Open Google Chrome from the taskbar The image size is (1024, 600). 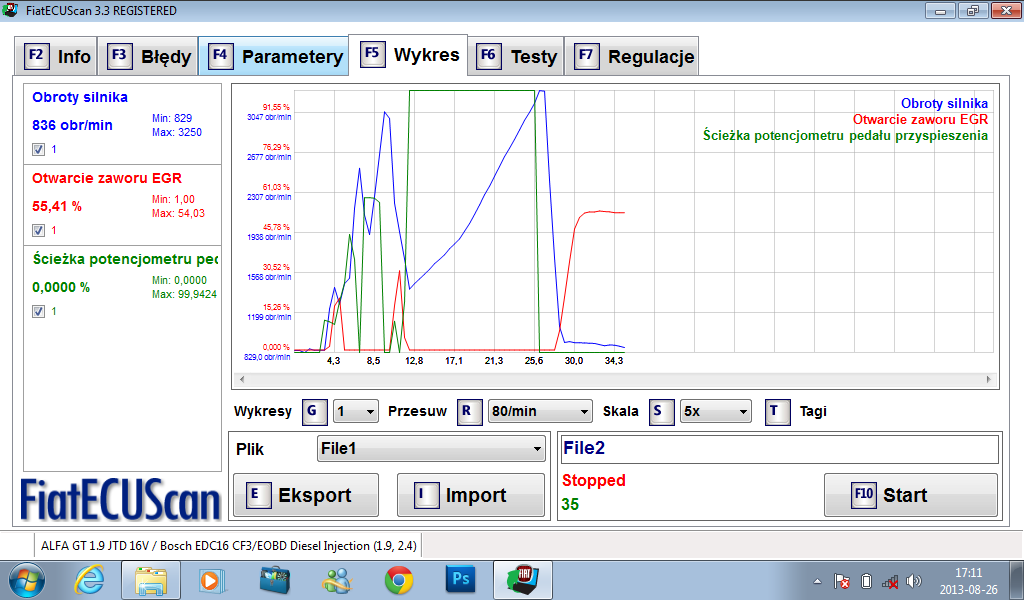399,579
